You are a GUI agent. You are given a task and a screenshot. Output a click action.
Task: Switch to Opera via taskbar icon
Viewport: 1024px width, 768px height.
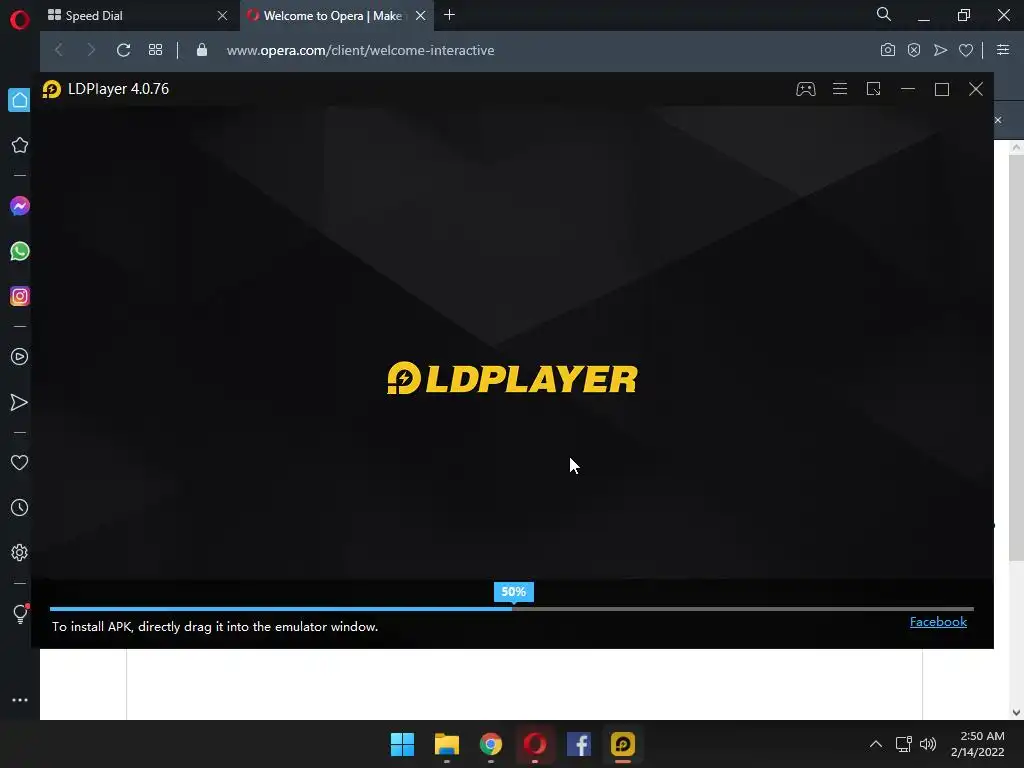click(535, 744)
